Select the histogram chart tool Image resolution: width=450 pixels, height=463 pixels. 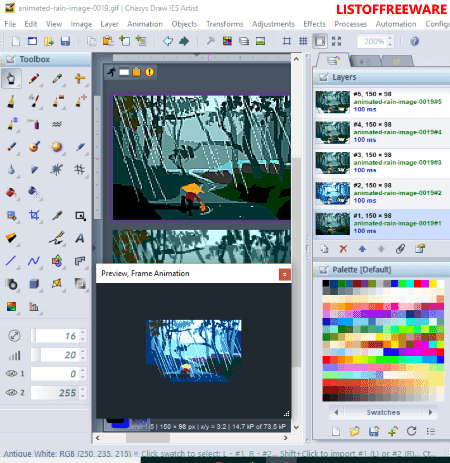click(34, 306)
